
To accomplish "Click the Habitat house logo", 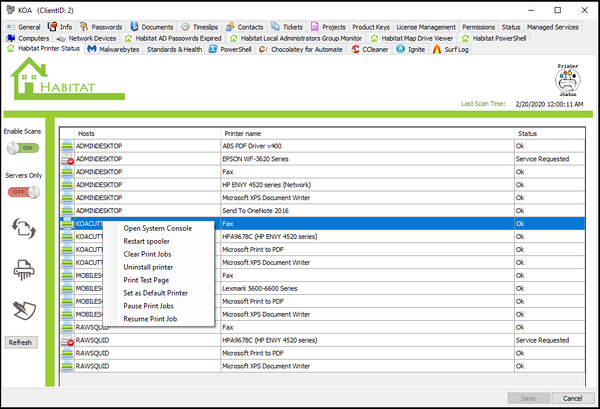I will click(x=67, y=79).
